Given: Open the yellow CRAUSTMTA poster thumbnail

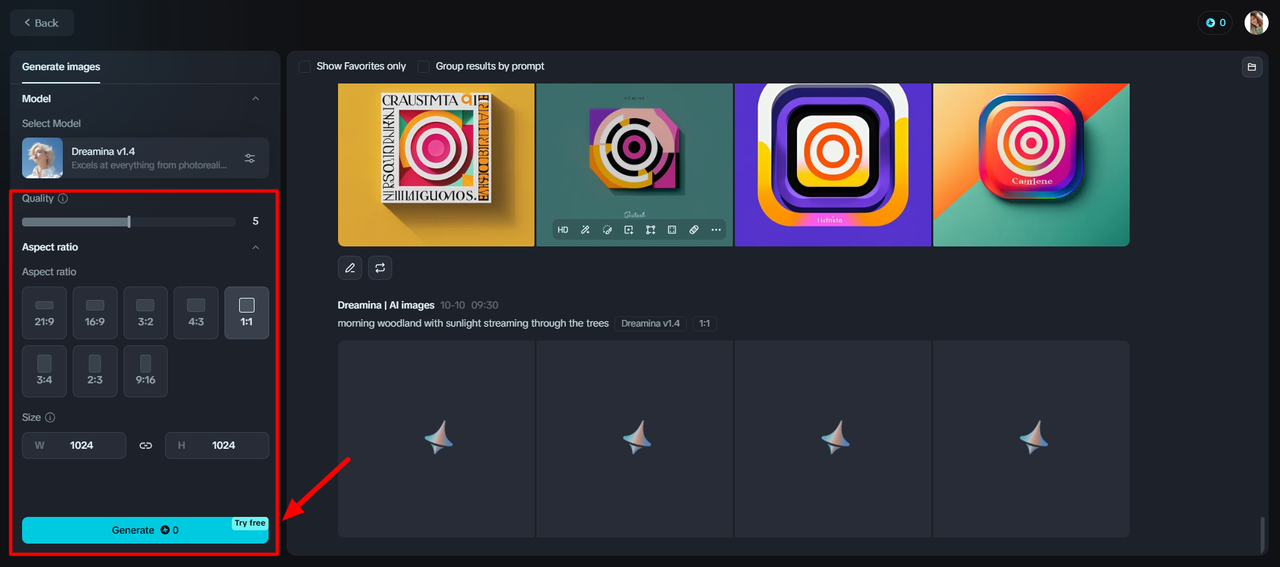Looking at the screenshot, I should coord(436,164).
